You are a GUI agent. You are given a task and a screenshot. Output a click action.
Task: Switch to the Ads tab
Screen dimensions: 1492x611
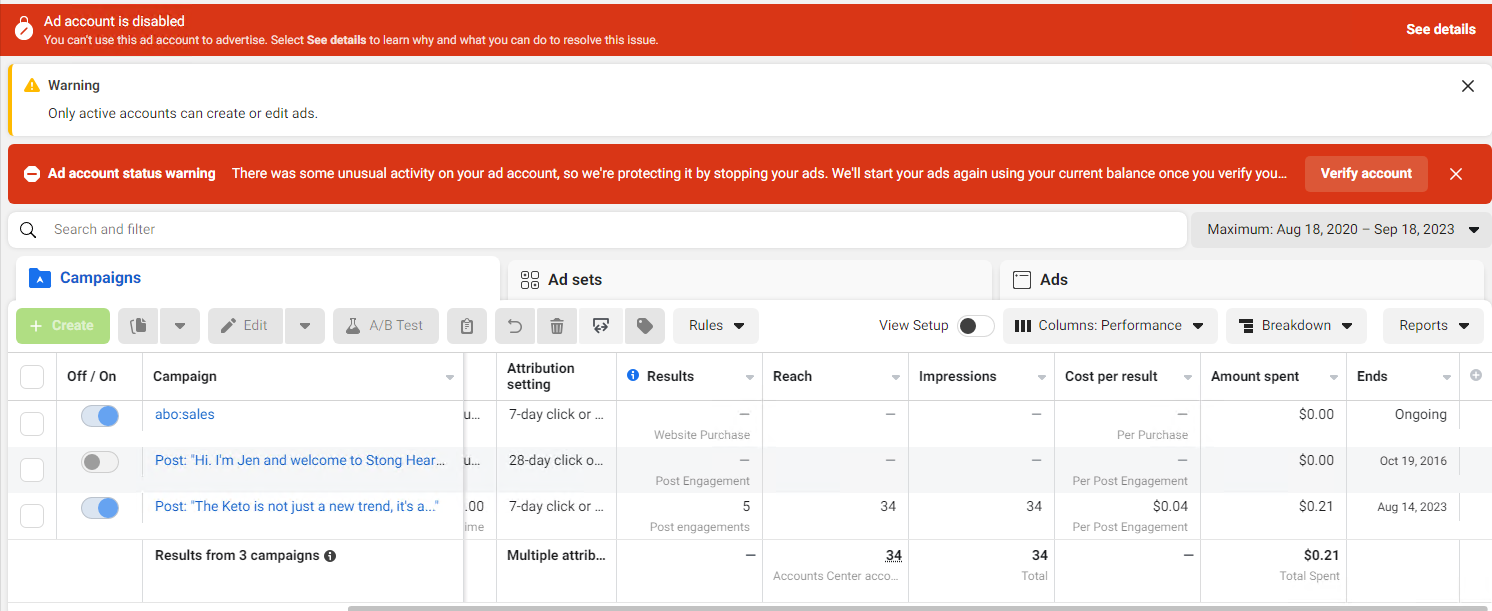point(1242,280)
